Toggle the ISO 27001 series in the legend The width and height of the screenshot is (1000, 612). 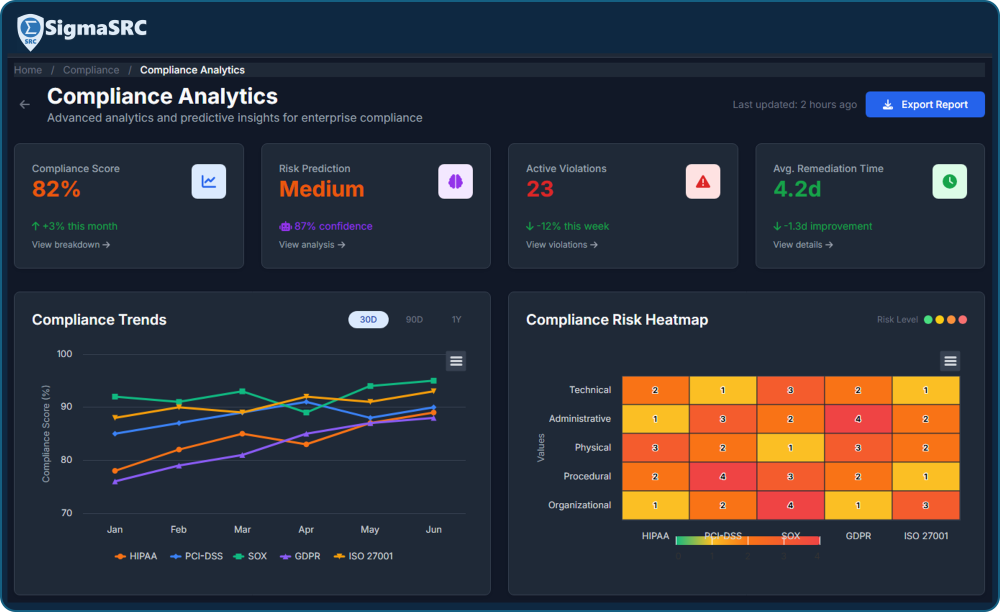(364, 557)
